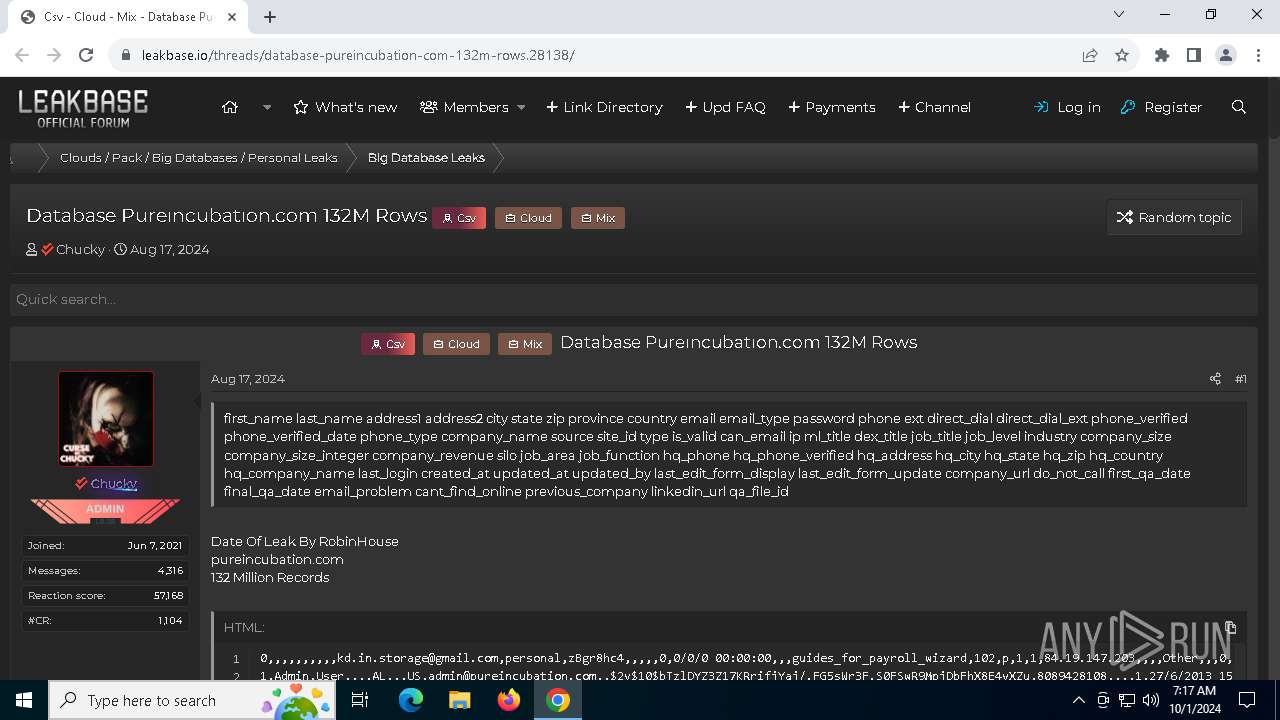Image resolution: width=1280 pixels, height=720 pixels.
Task: Copy code block contents icon
Action: coord(1231,628)
